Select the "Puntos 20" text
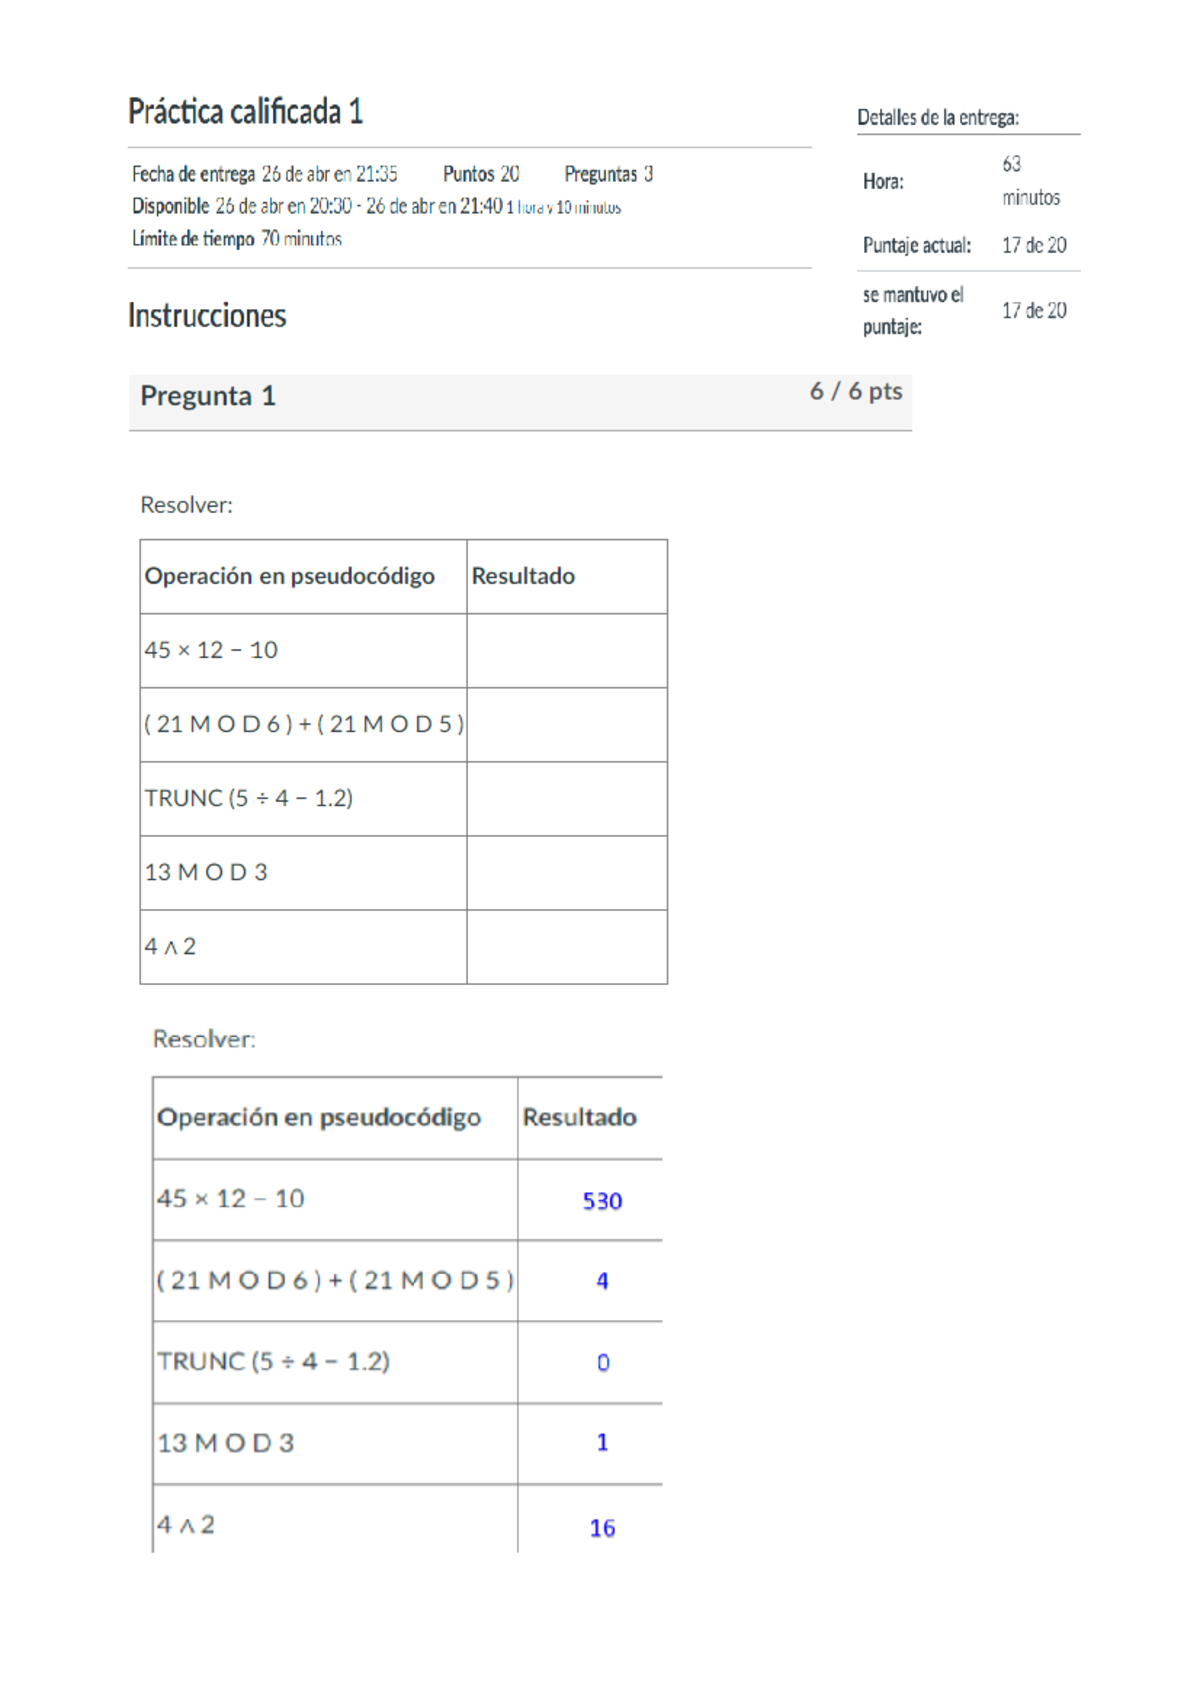This screenshot has width=1200, height=1698. click(x=481, y=174)
